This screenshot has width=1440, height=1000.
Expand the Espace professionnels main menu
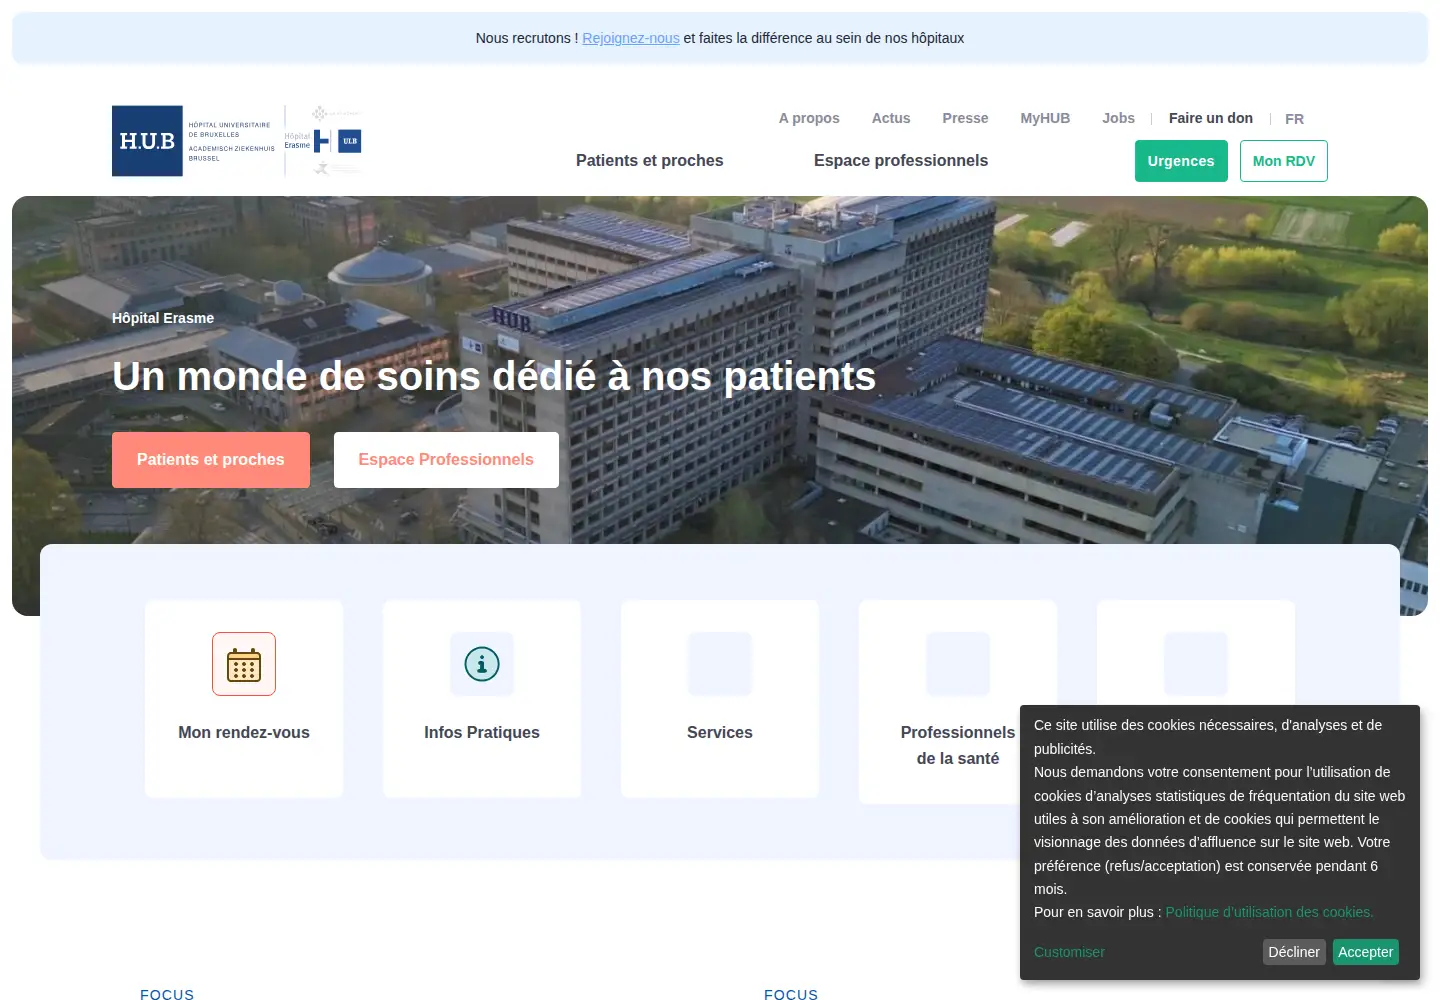(x=901, y=160)
